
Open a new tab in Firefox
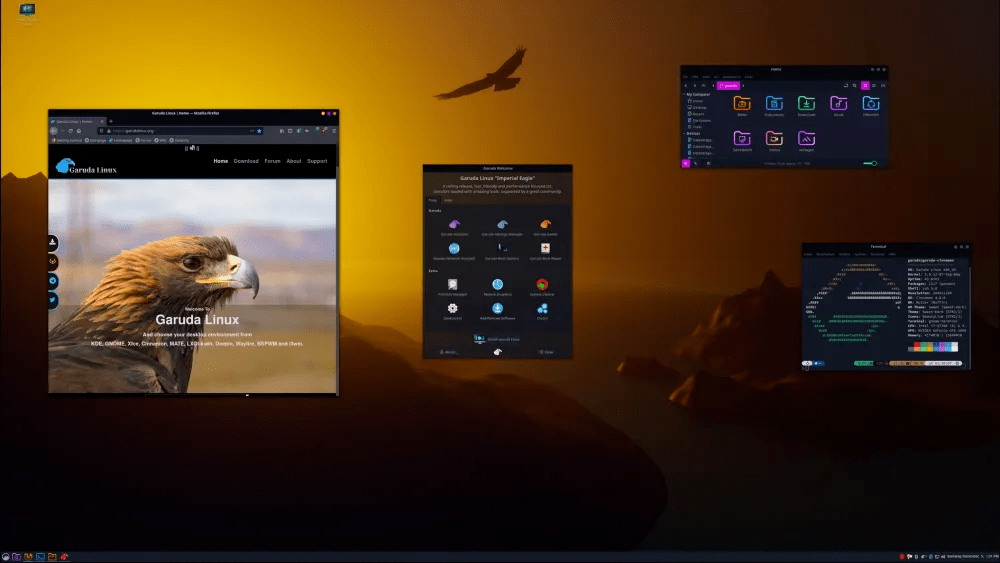tap(111, 121)
